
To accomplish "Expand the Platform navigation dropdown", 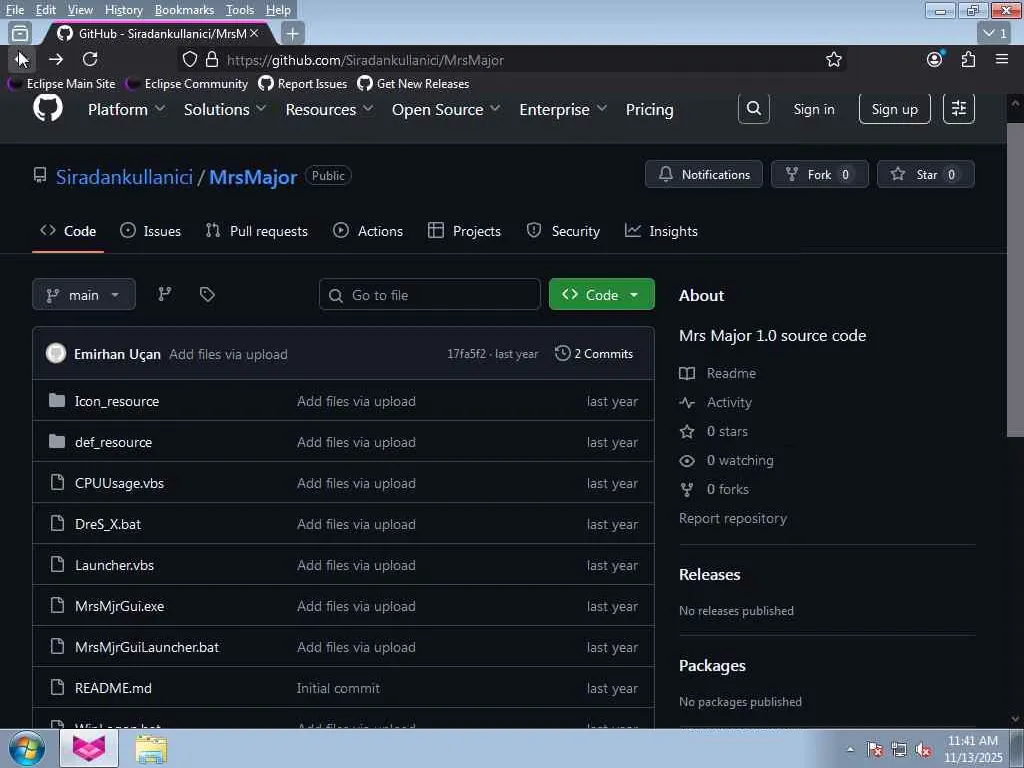I will [x=127, y=109].
